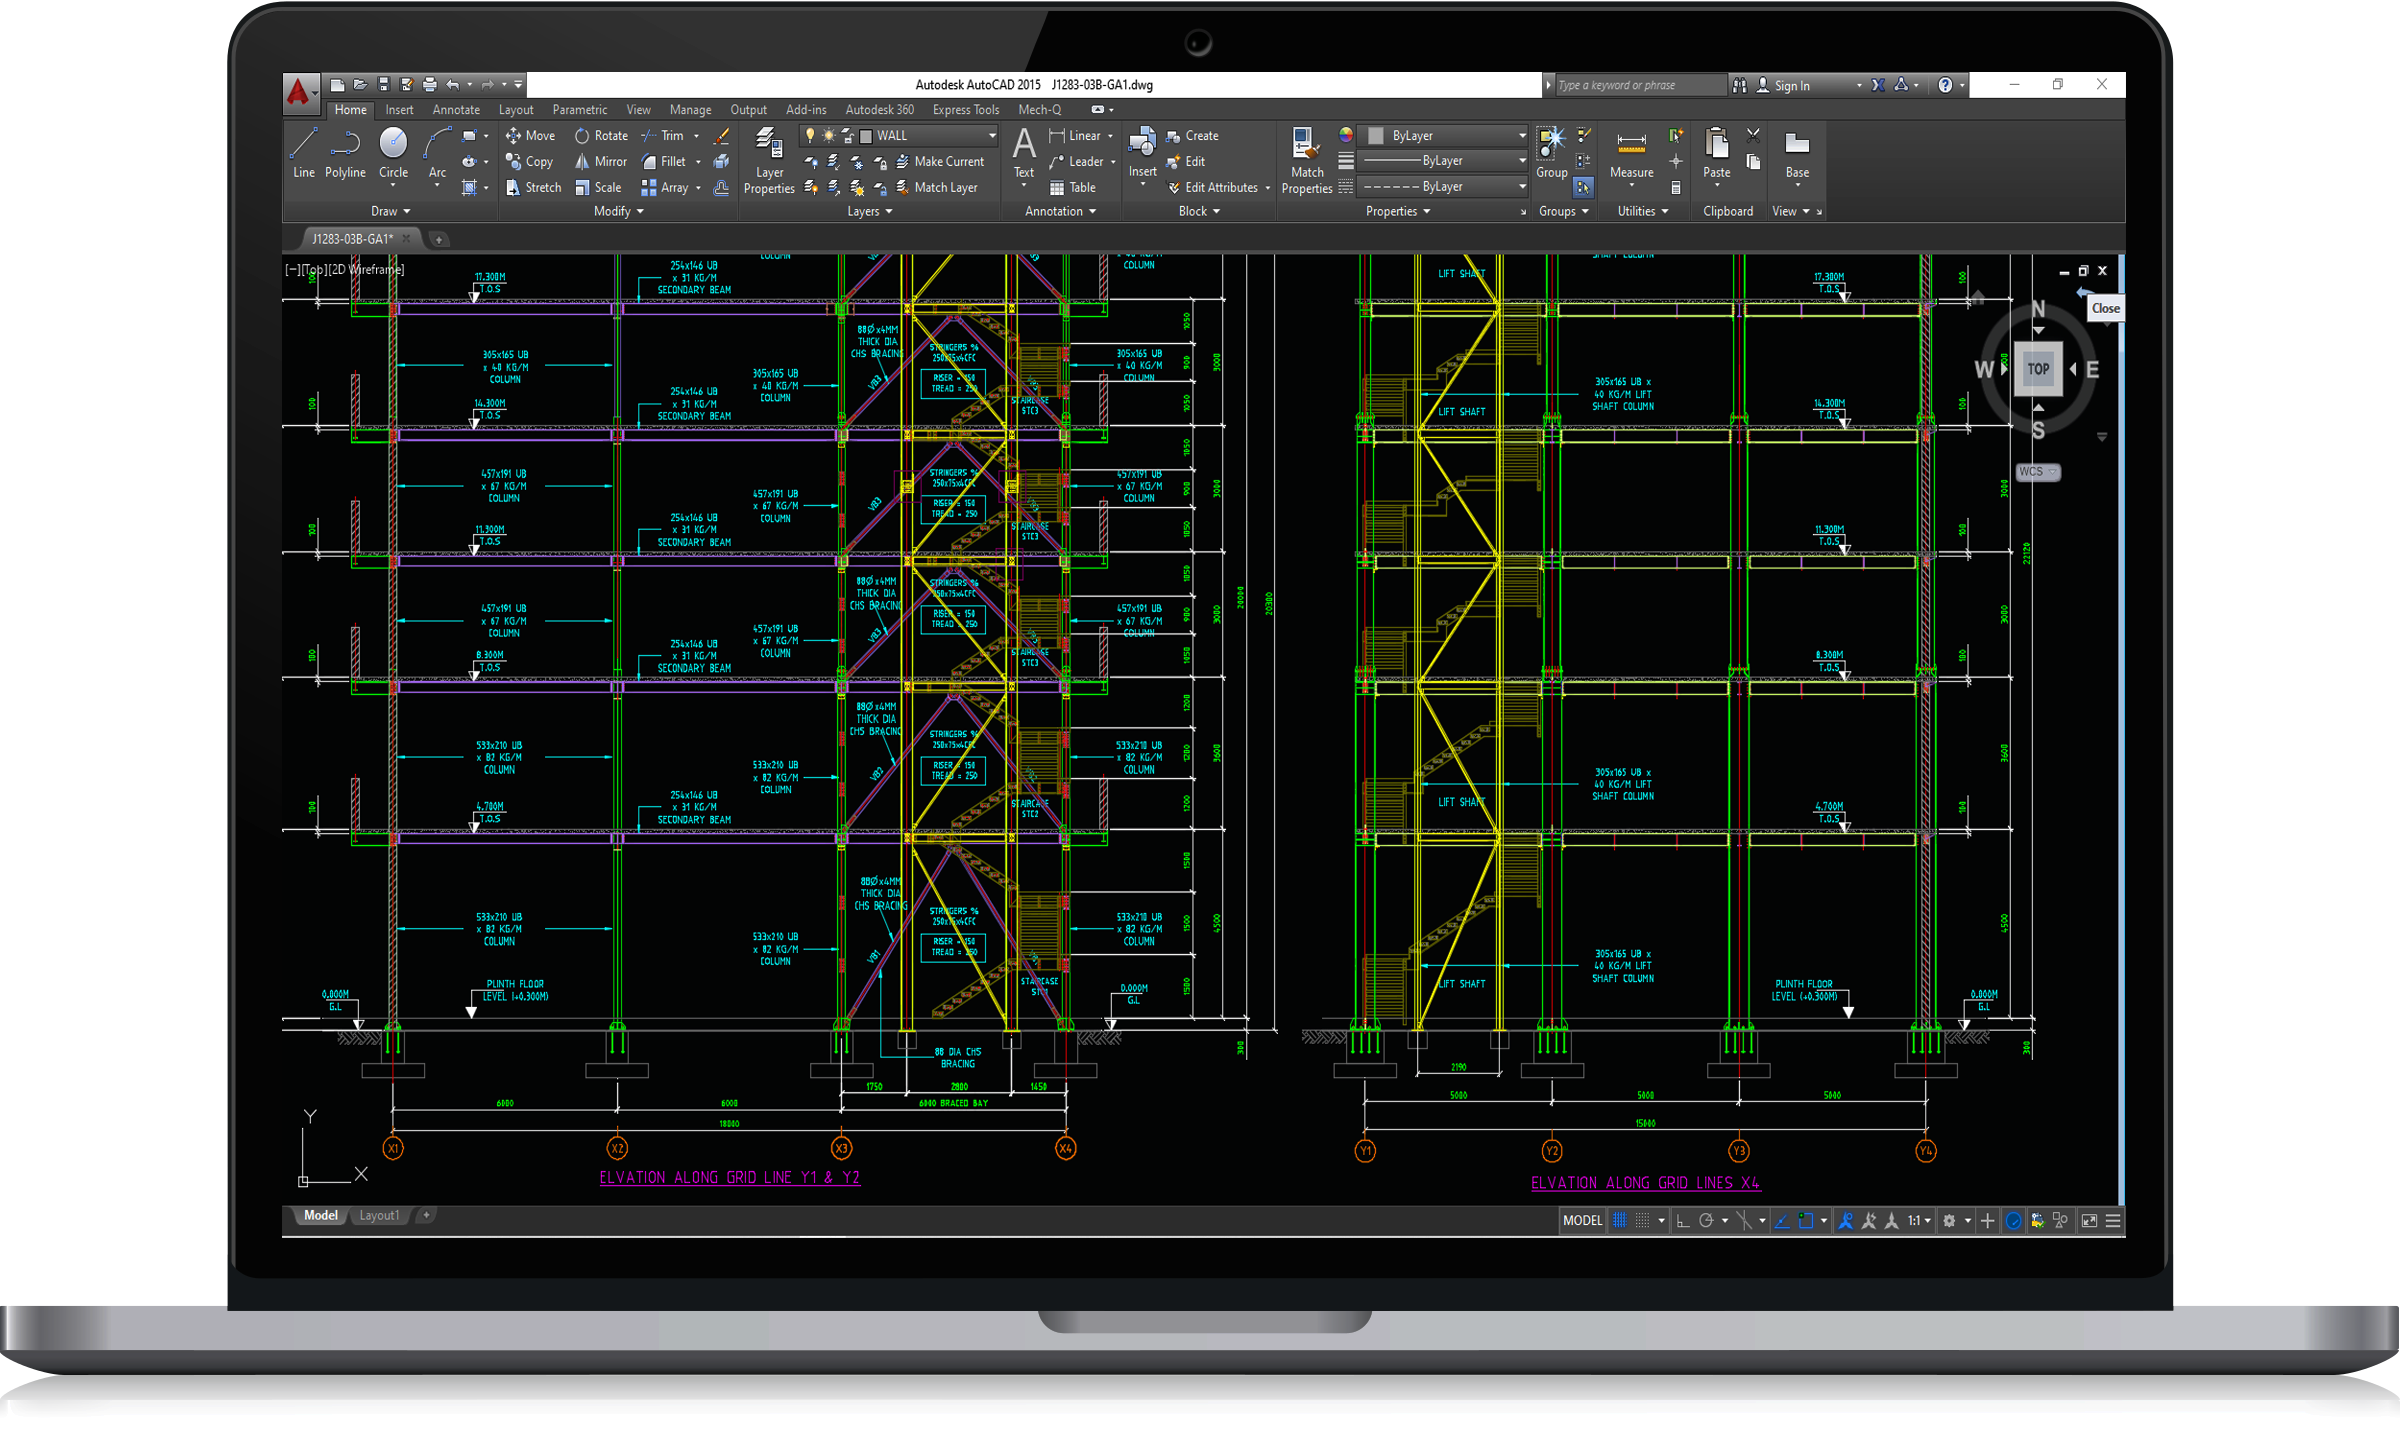Screen dimensions: 2400x1444
Task: Open the ByLayer object color swatch
Action: pos(1376,135)
